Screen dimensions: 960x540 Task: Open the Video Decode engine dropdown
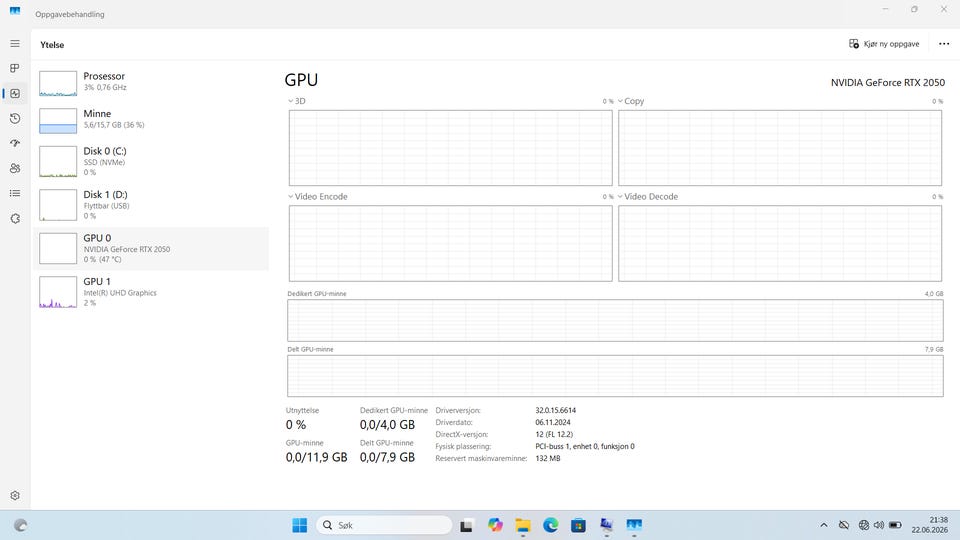point(647,197)
